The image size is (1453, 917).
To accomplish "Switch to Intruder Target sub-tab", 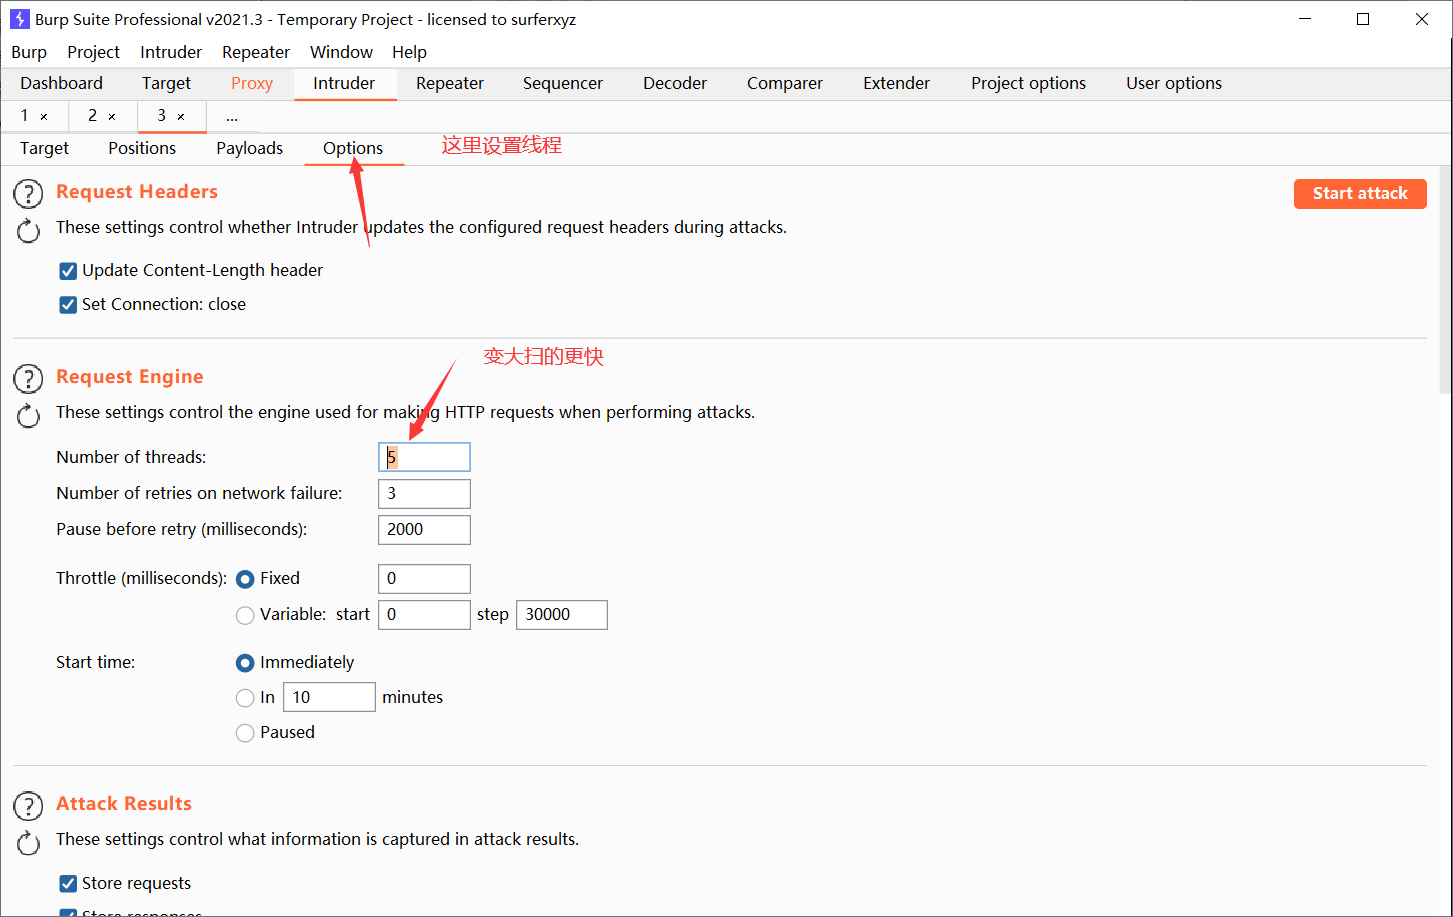I will tap(45, 148).
